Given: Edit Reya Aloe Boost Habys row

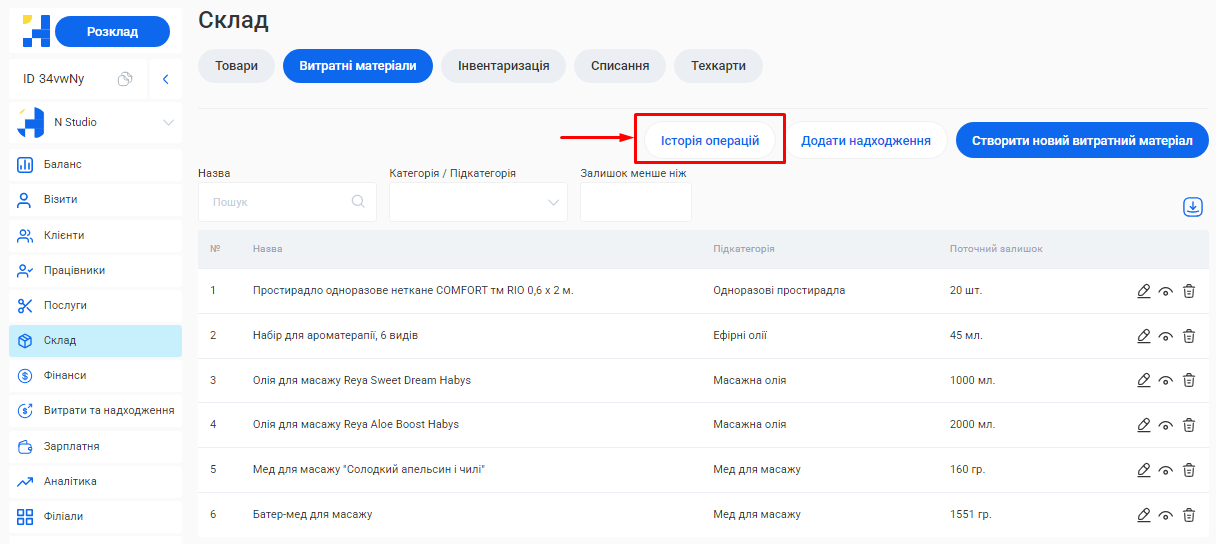Looking at the screenshot, I should pos(1144,425).
